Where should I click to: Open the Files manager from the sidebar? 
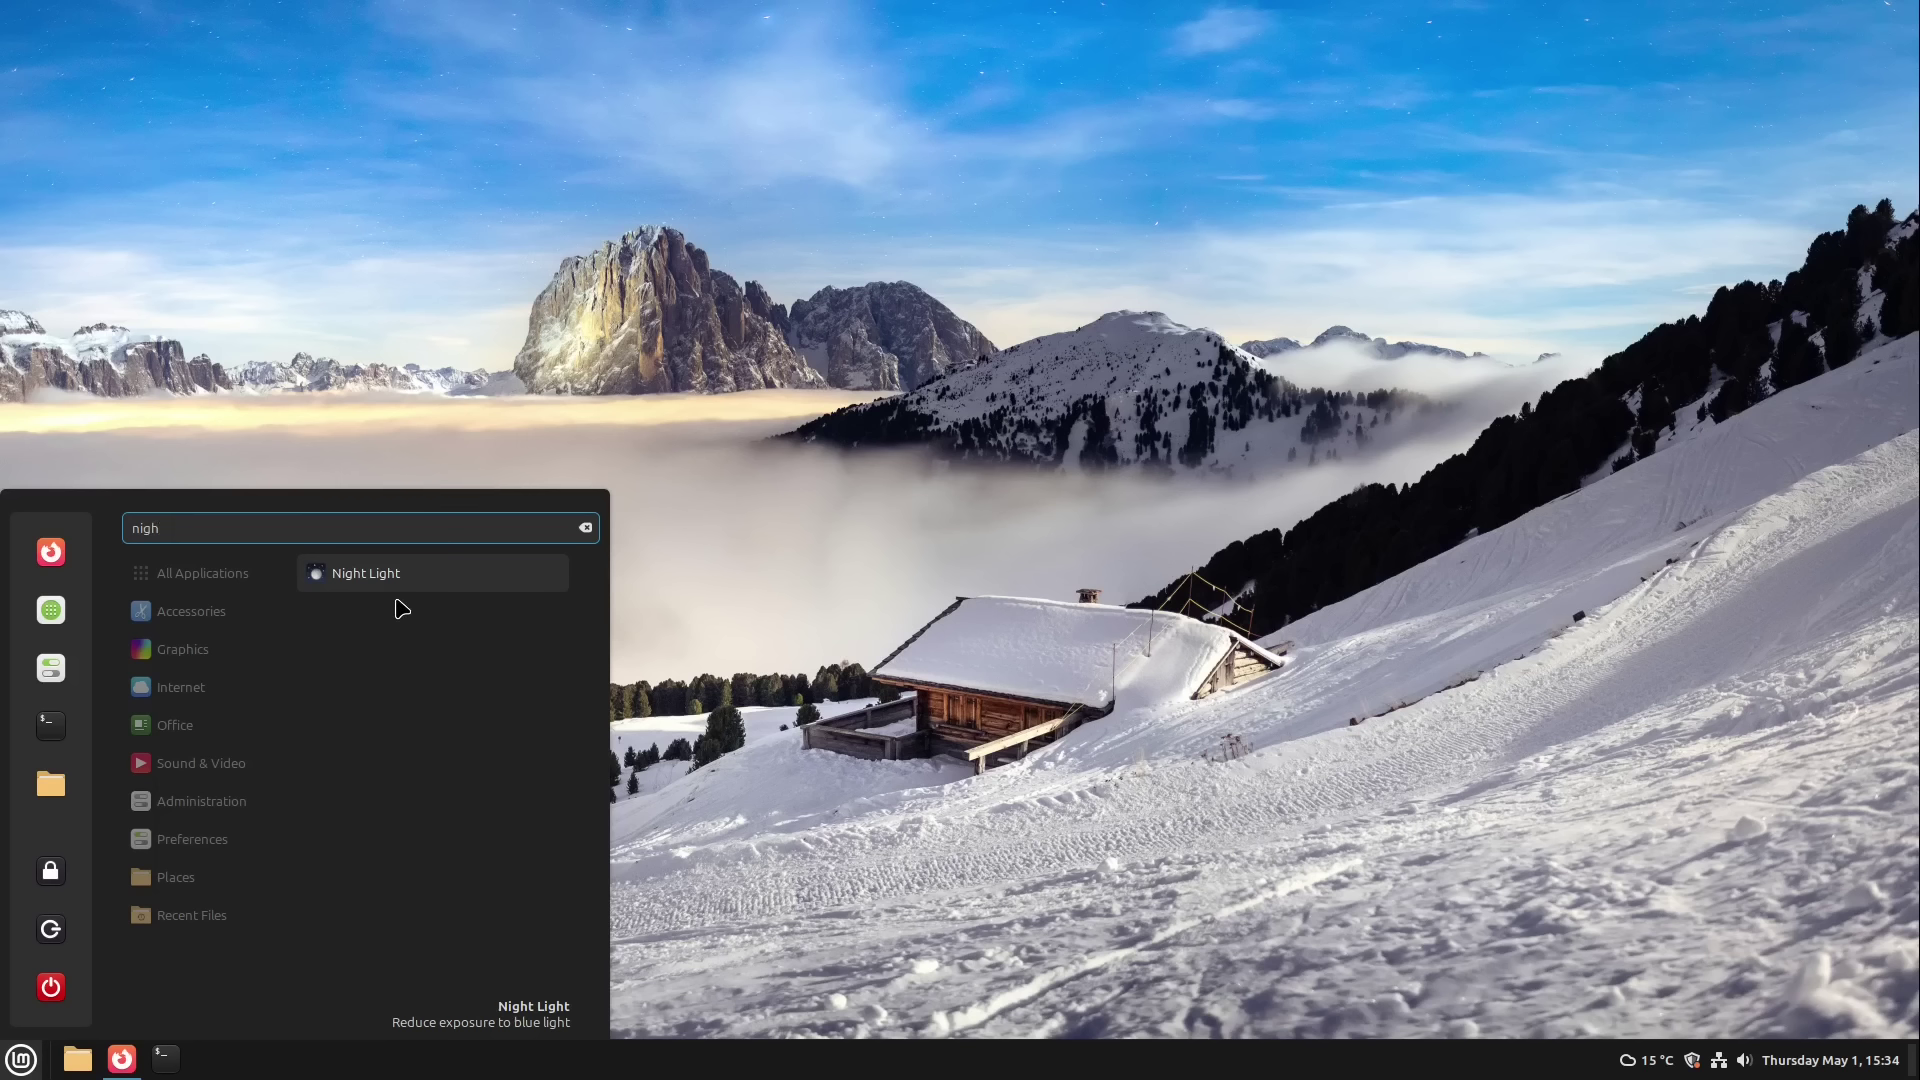pos(50,785)
